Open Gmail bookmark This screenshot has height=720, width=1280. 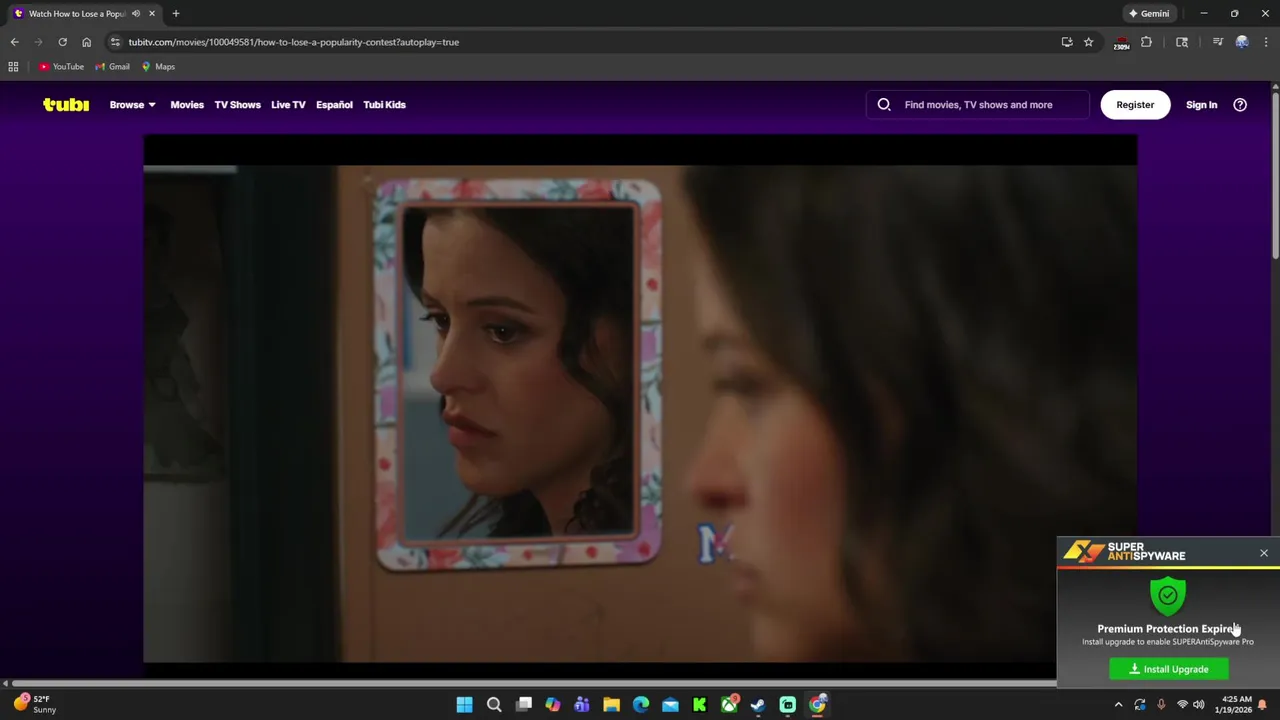112,67
